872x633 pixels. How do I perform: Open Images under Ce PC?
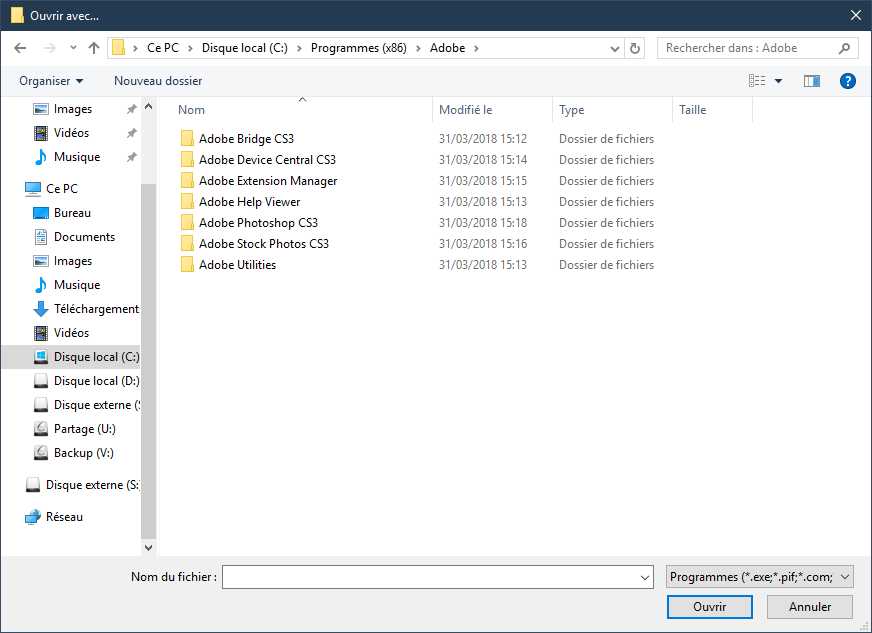(x=73, y=261)
